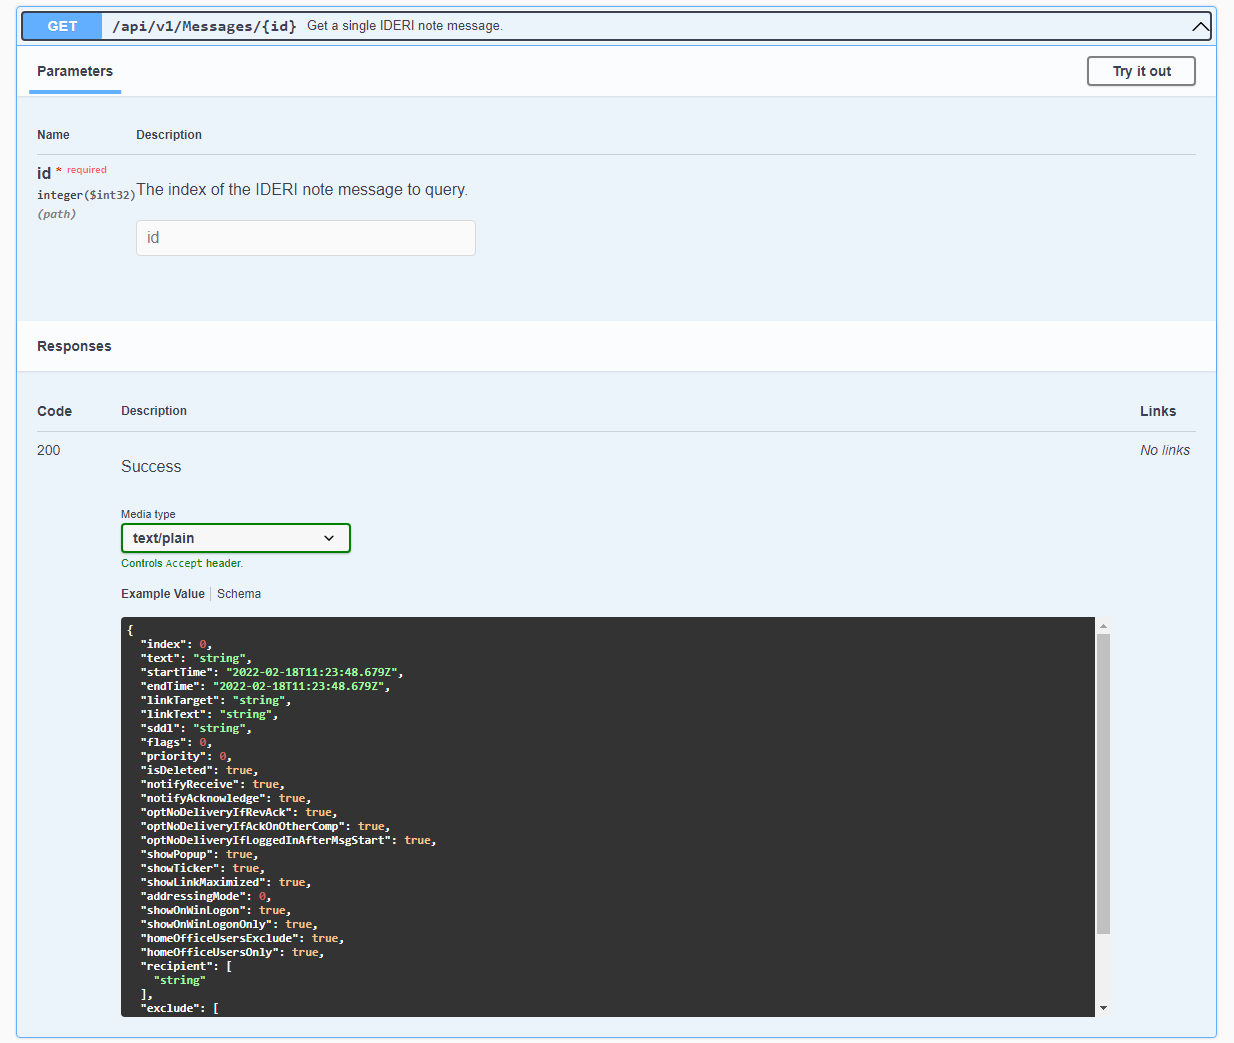Click the "optNoDeliveryIfRevAck": true line
This screenshot has height=1043, width=1234.
(239, 812)
